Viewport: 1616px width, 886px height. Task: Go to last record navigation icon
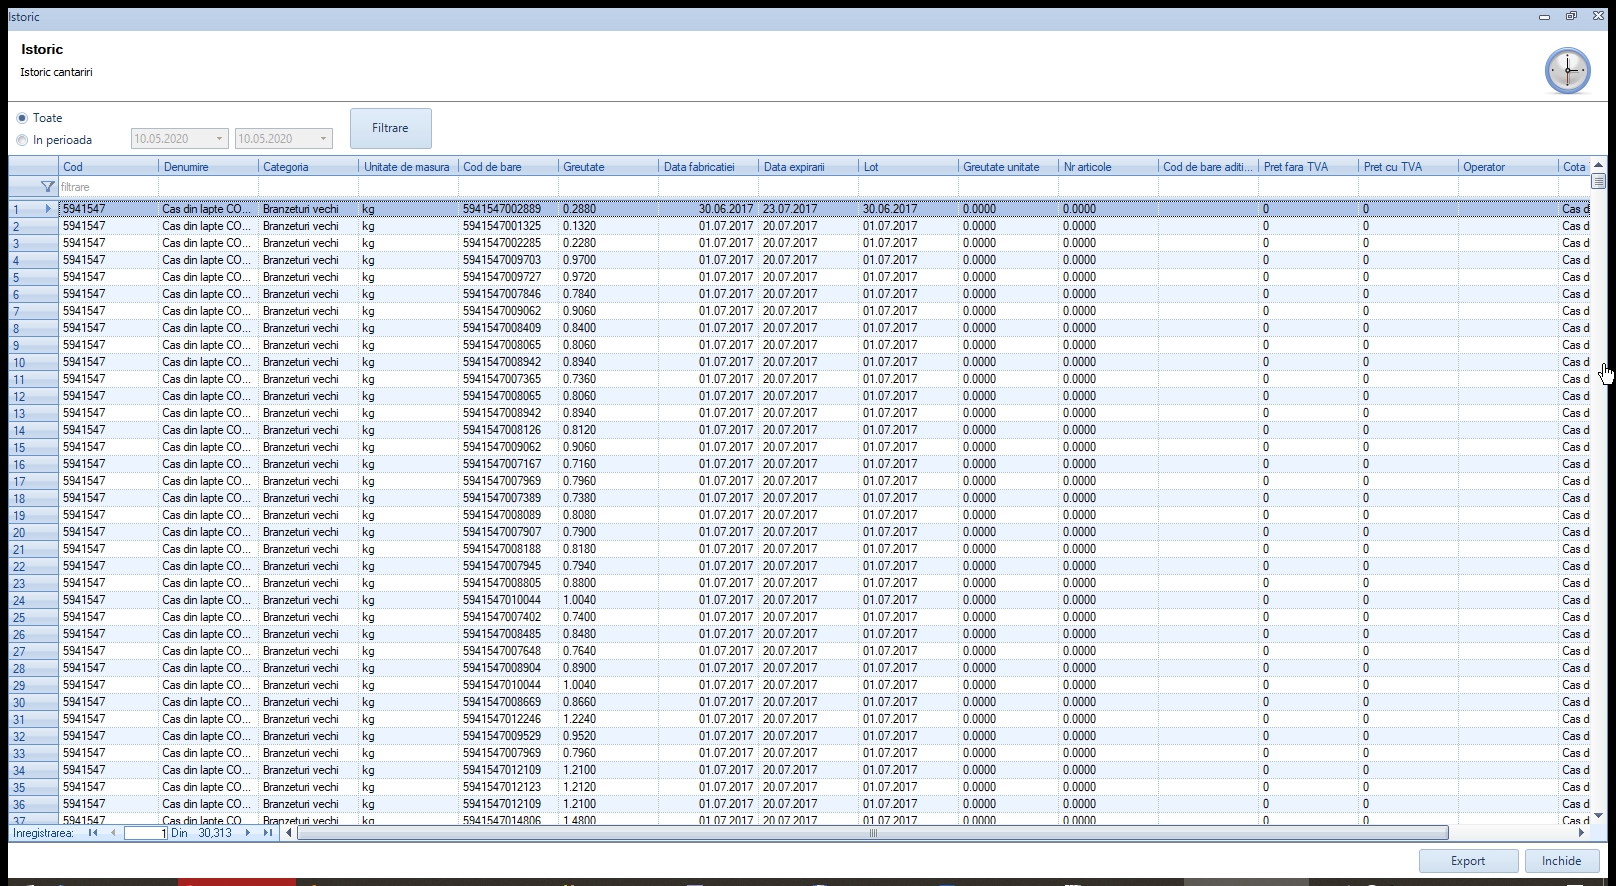(x=267, y=833)
